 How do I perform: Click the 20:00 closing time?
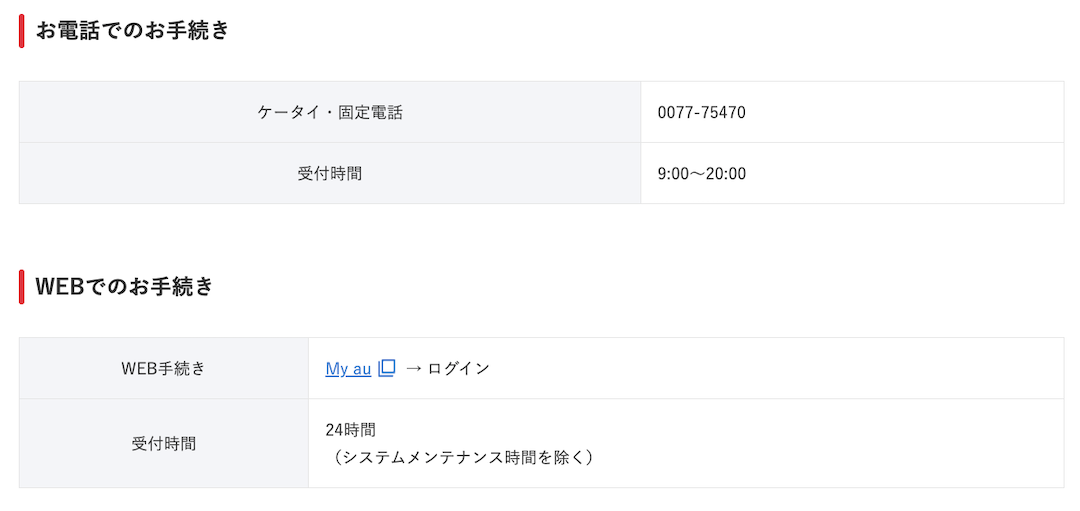click(x=728, y=173)
